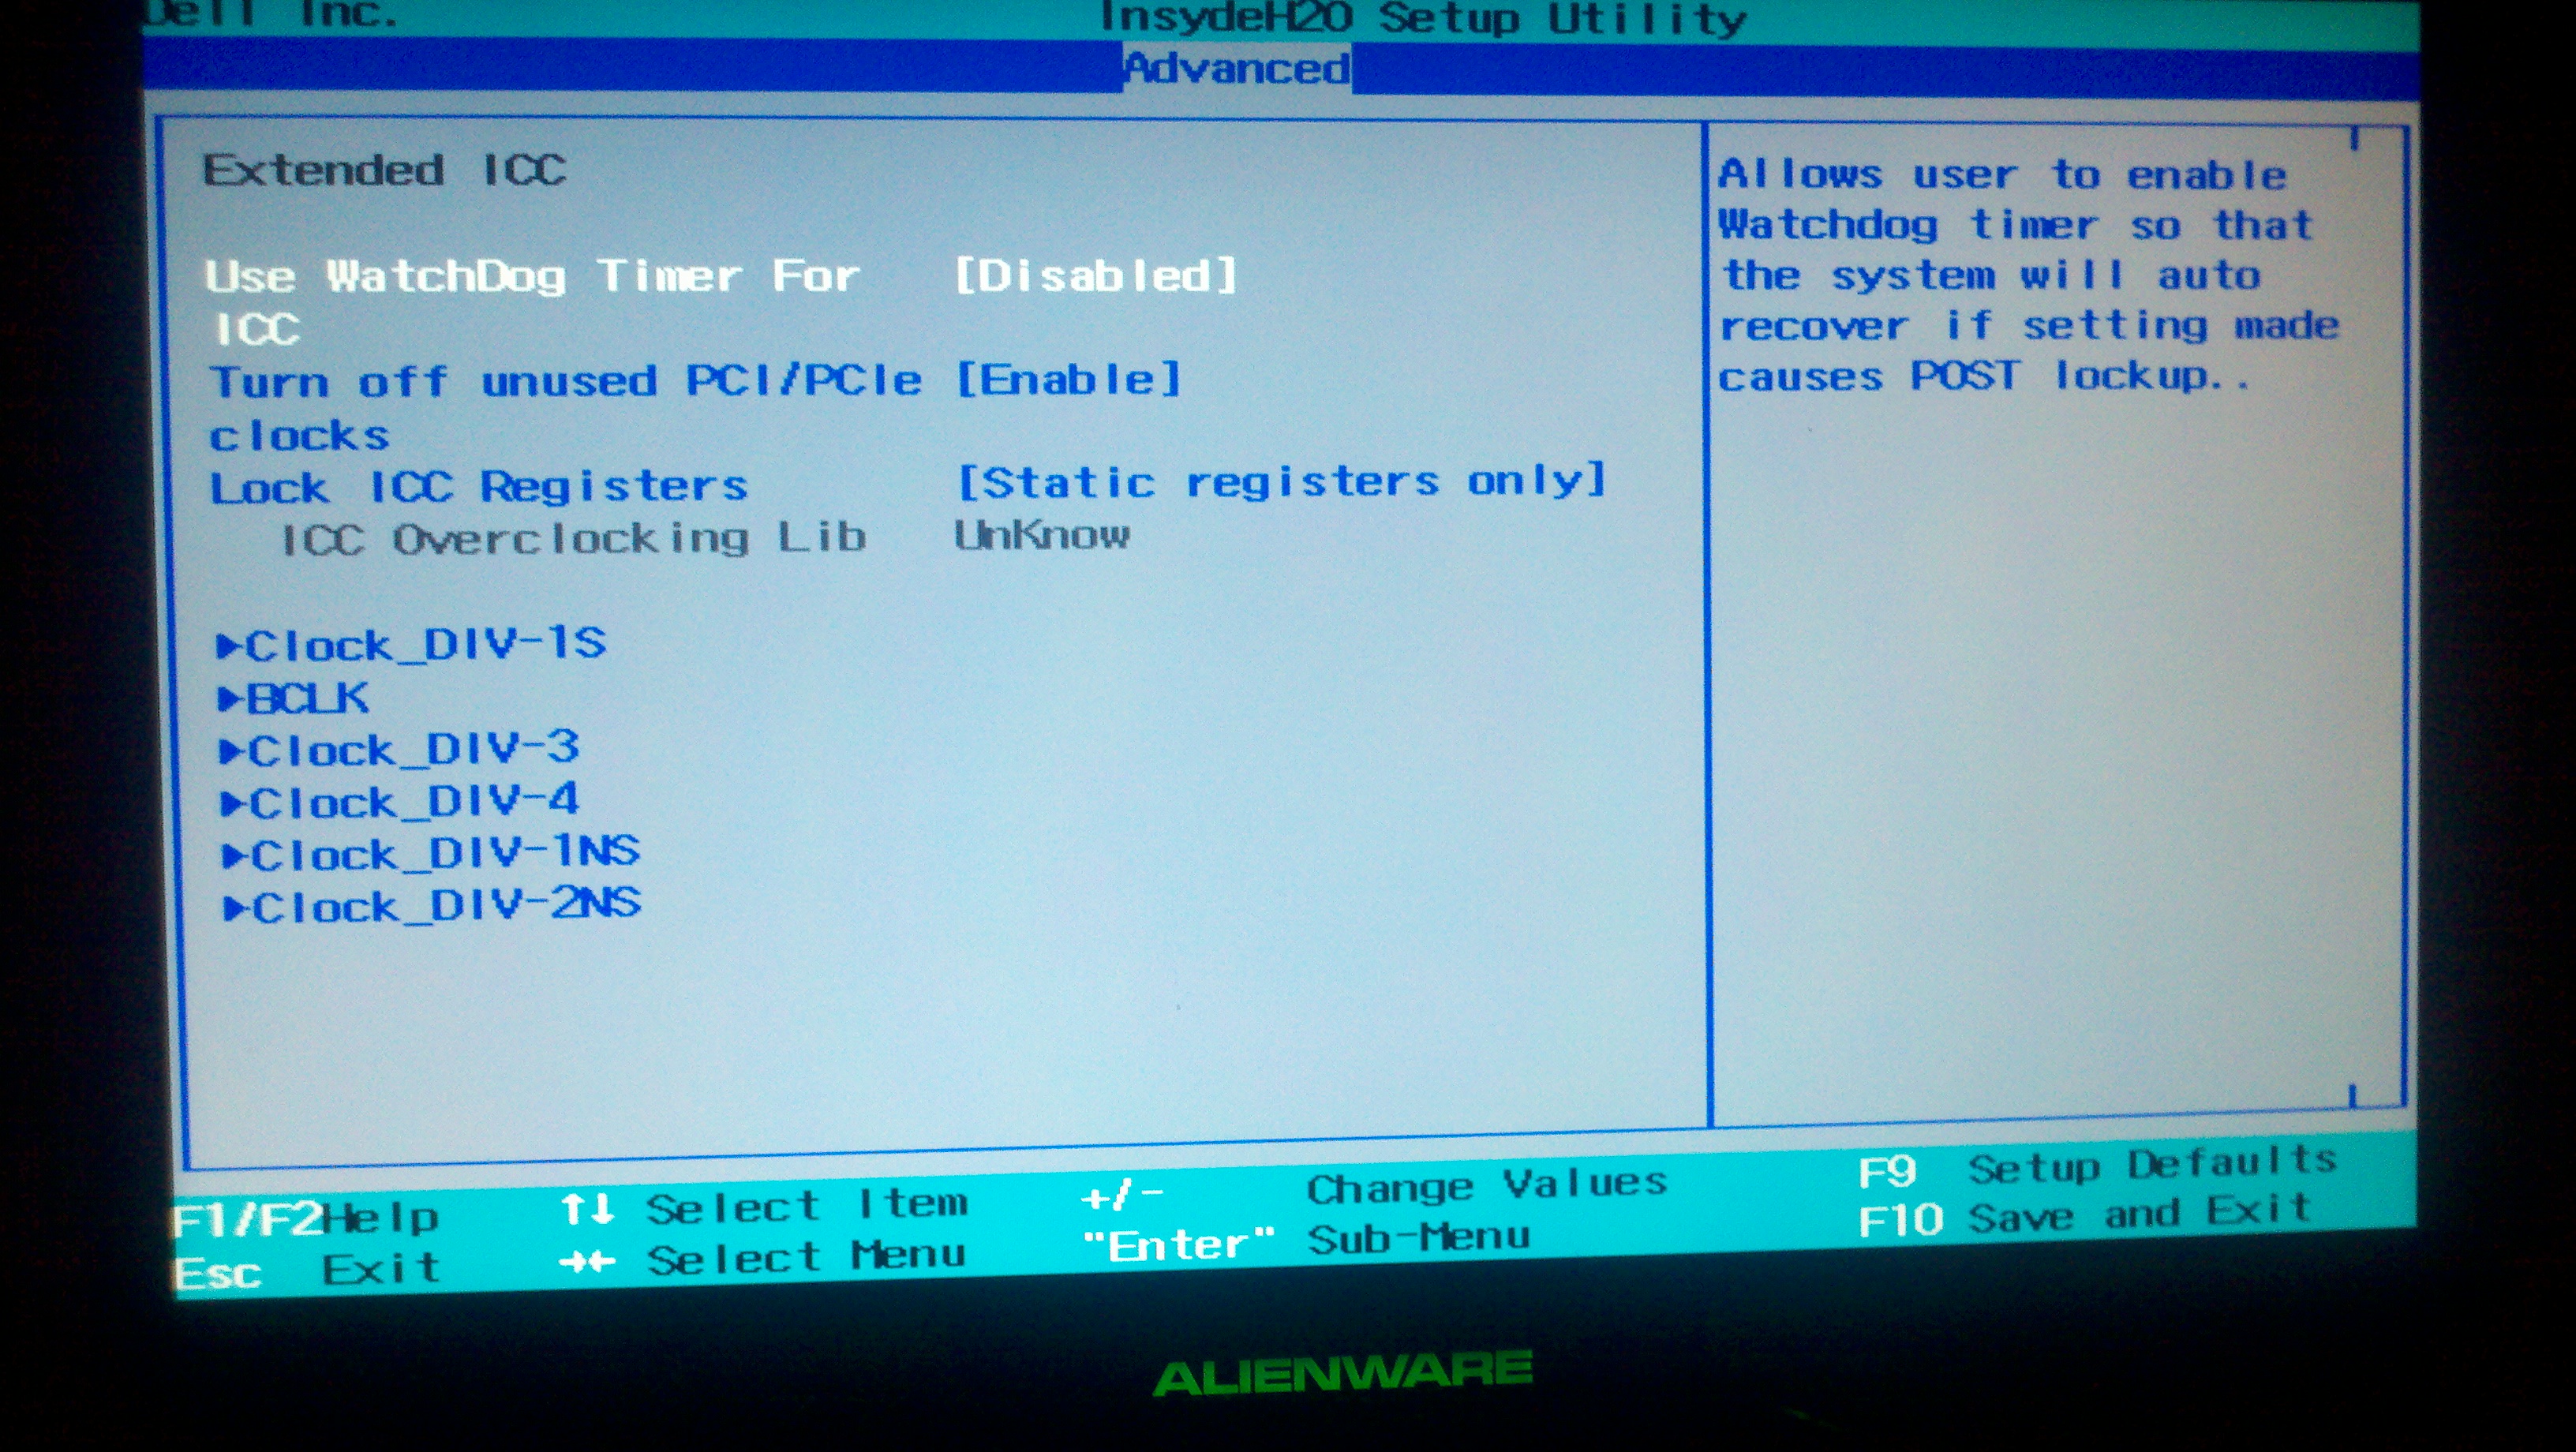2576x1452 pixels.
Task: Select Lock ICC Registers option
Action: coord(478,487)
